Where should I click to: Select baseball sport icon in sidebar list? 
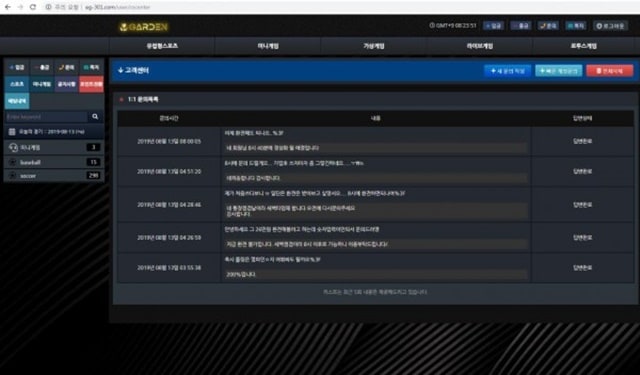click(x=13, y=162)
